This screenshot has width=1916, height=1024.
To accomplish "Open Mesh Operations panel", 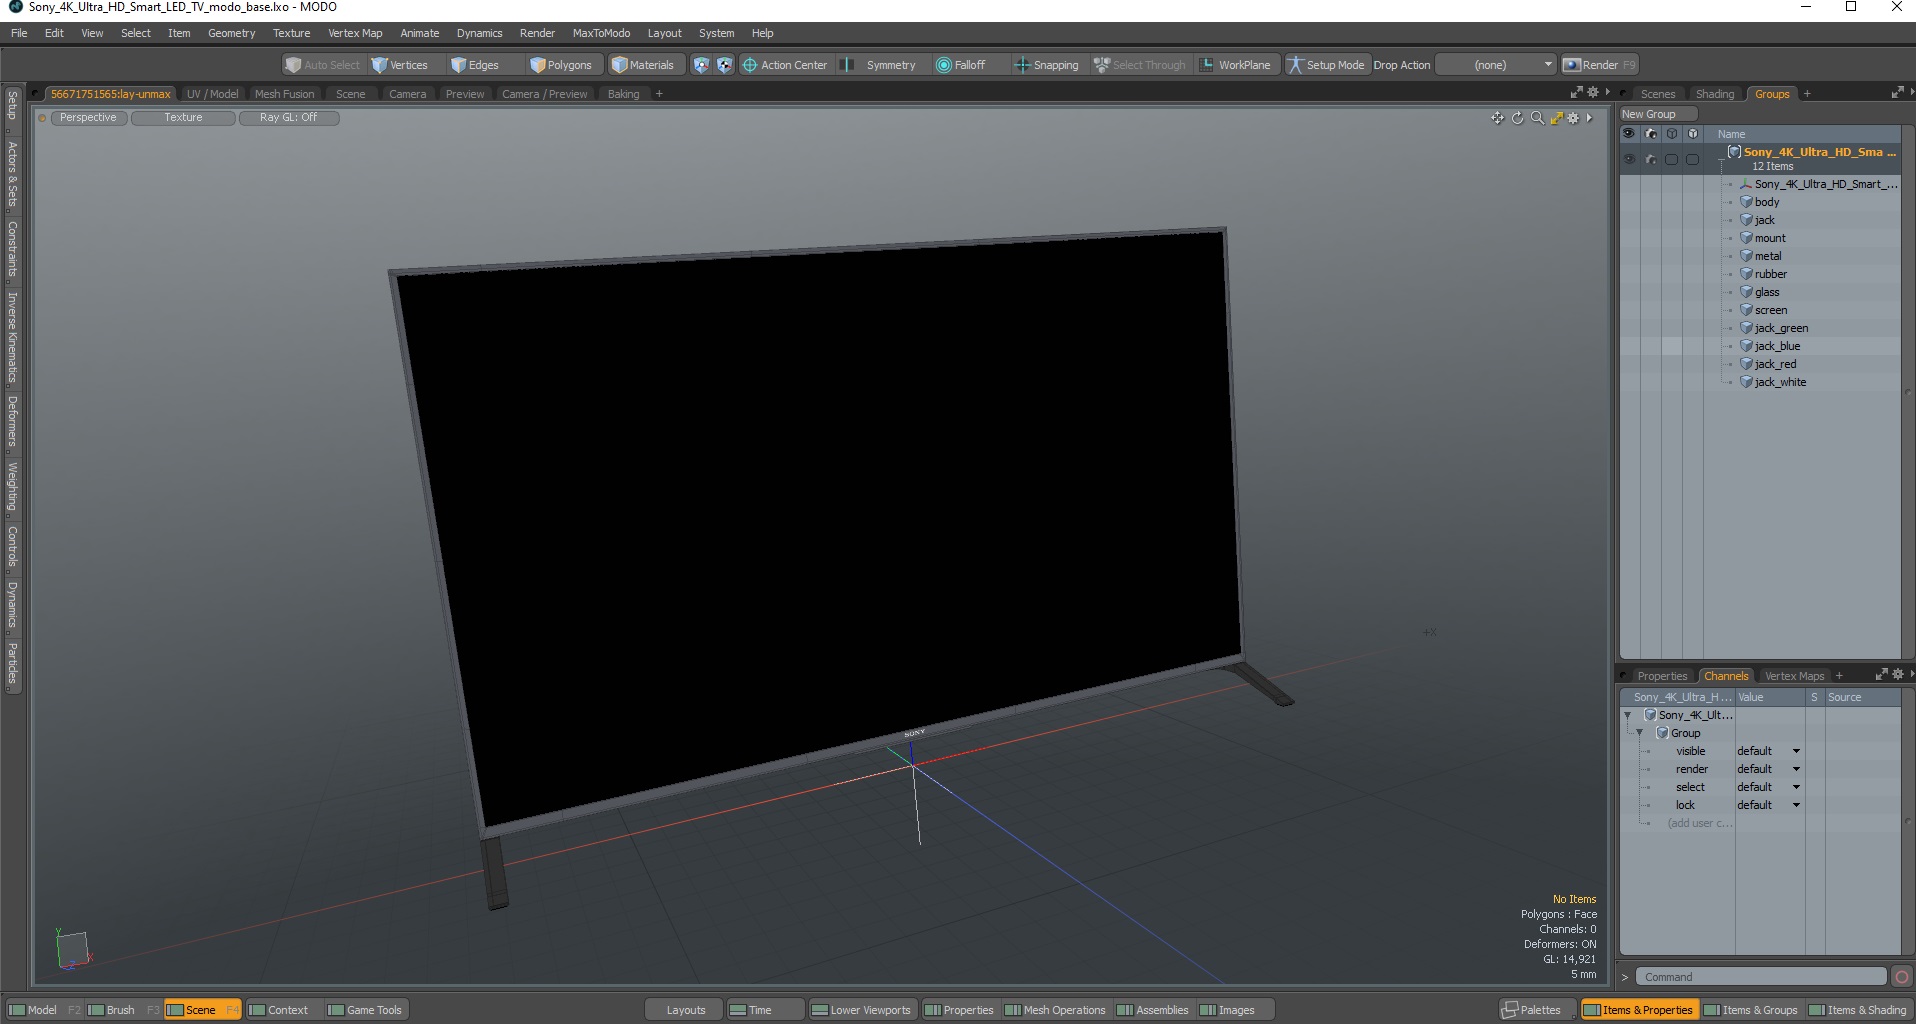I will tap(1056, 1010).
